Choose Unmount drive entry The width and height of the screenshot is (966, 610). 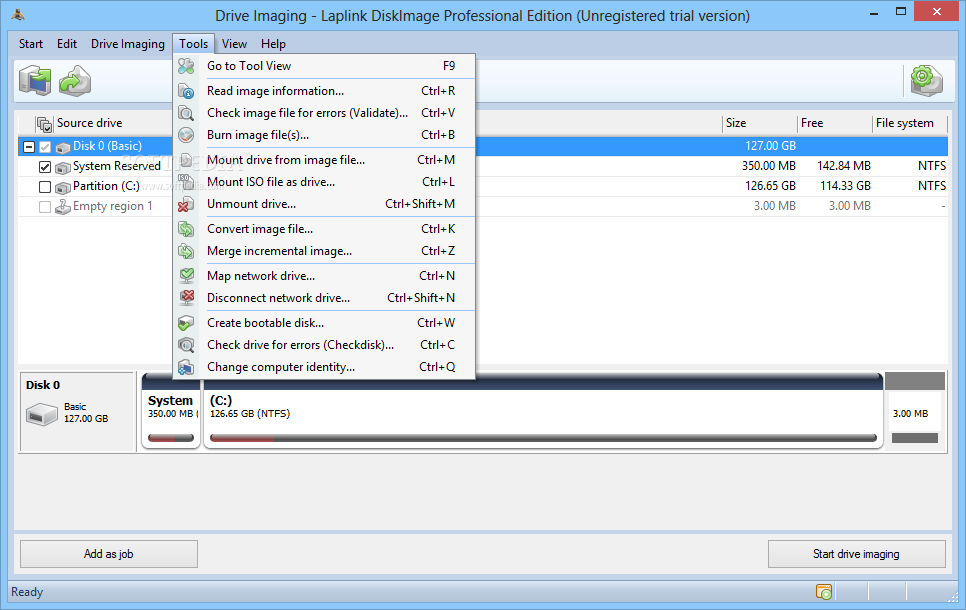pyautogui.click(x=325, y=204)
